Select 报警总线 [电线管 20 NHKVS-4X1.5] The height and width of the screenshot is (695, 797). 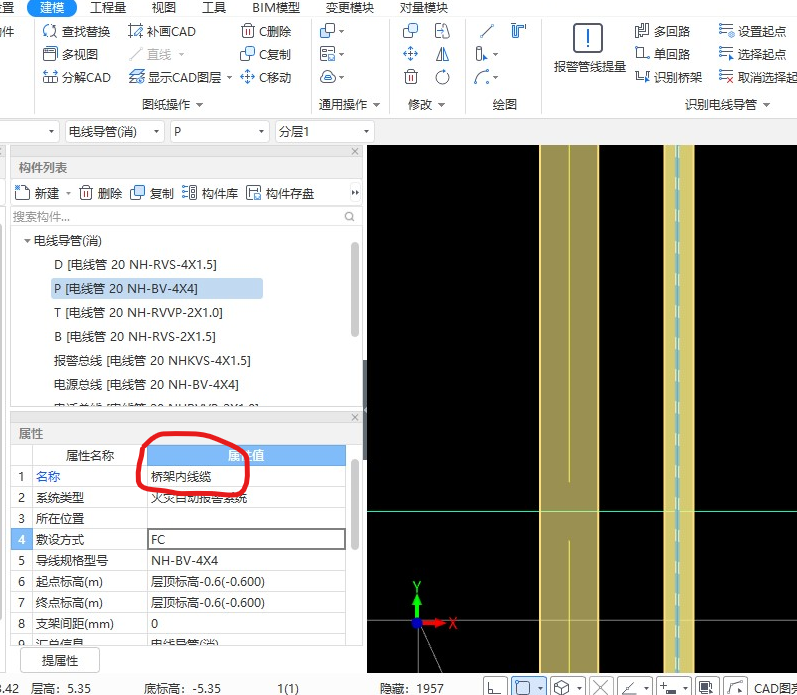pos(152,360)
